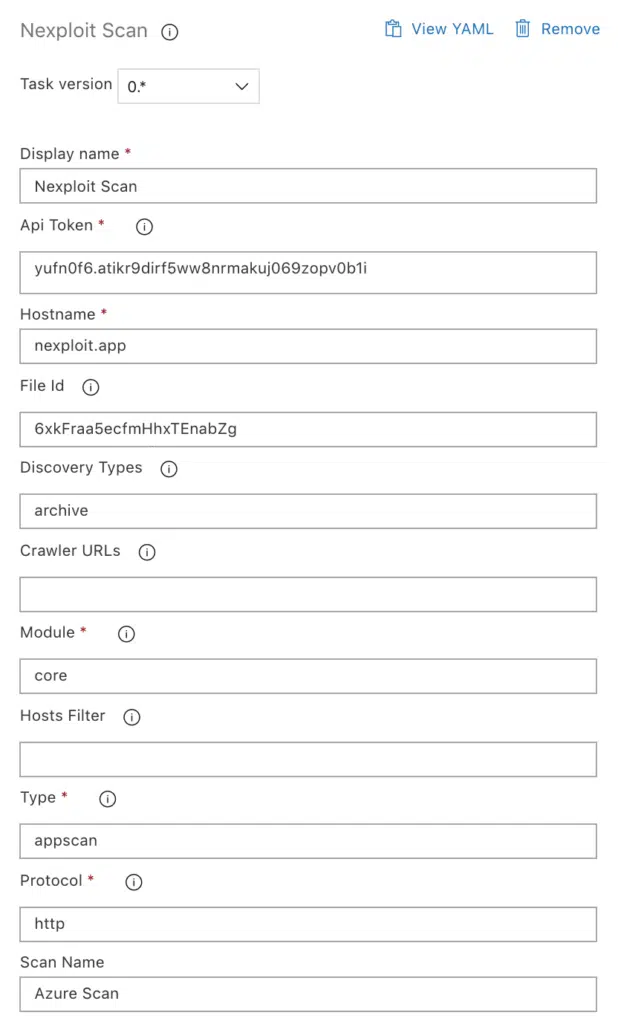This screenshot has height=1024, width=618.
Task: Click the info icon next to Crawler URLs
Action: point(147,552)
